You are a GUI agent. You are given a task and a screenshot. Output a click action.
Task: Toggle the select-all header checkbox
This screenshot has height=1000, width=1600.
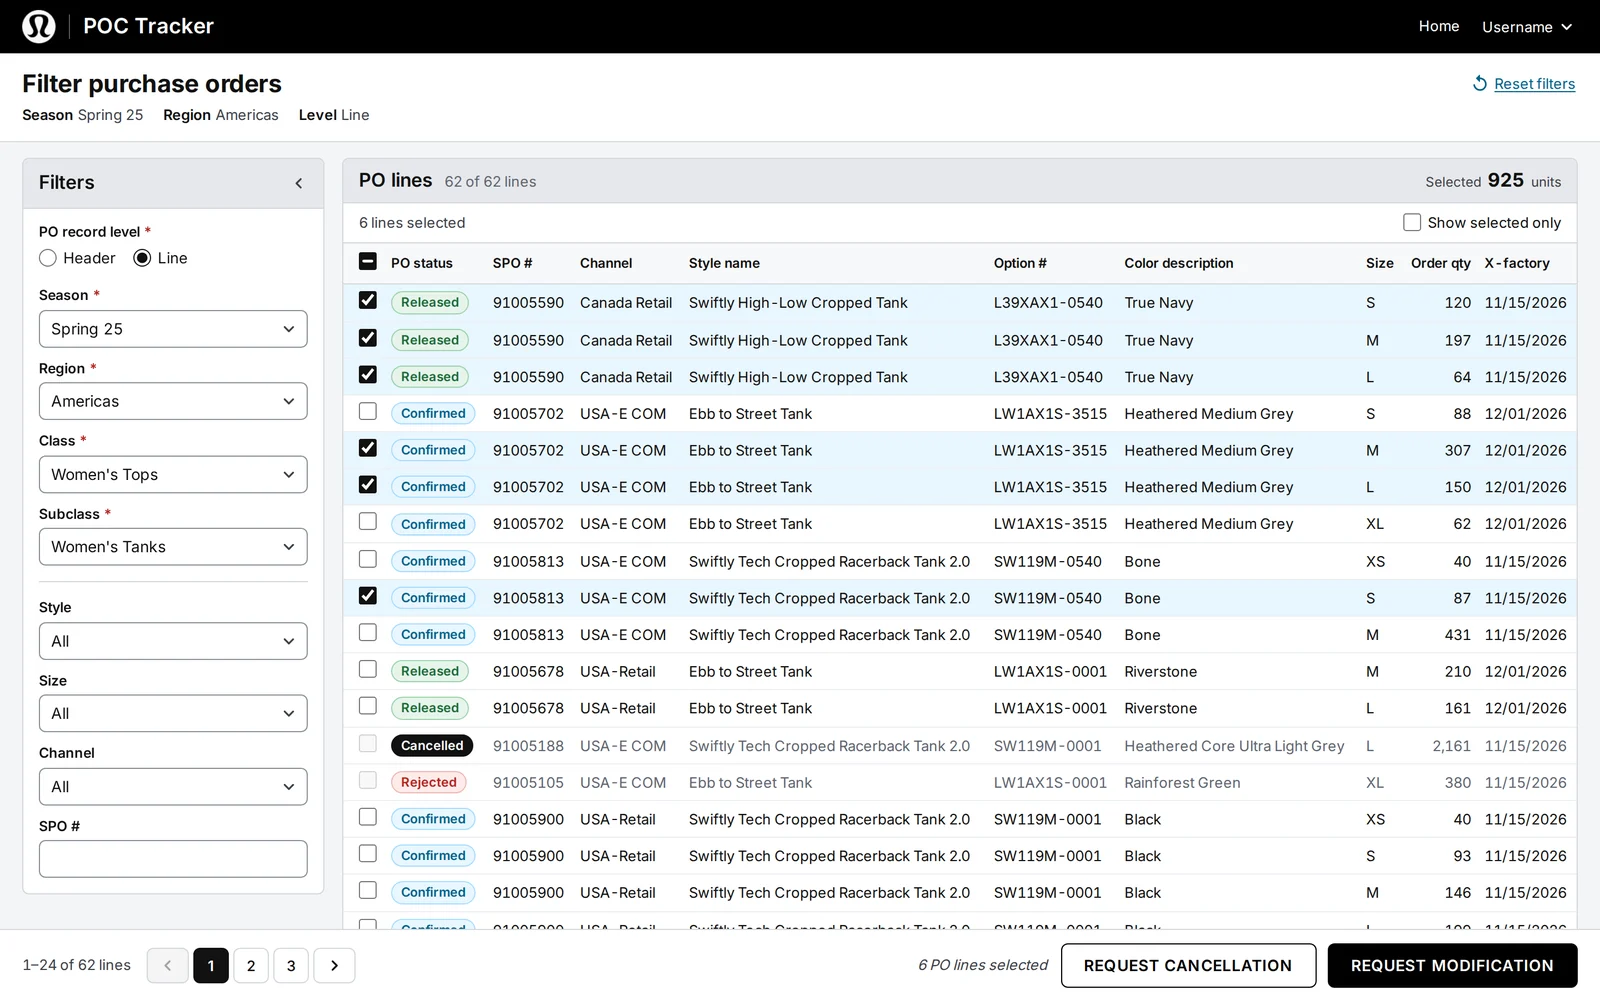368,262
